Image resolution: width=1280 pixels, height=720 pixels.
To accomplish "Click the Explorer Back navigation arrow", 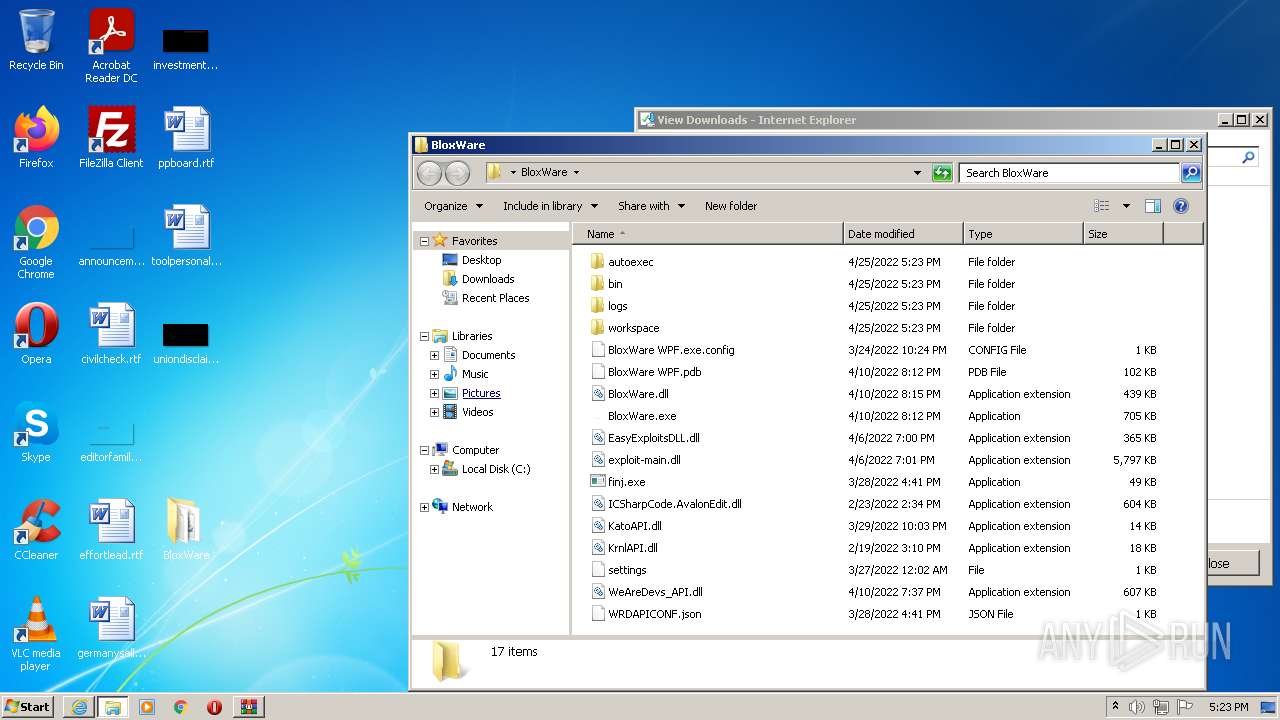I will (x=429, y=173).
